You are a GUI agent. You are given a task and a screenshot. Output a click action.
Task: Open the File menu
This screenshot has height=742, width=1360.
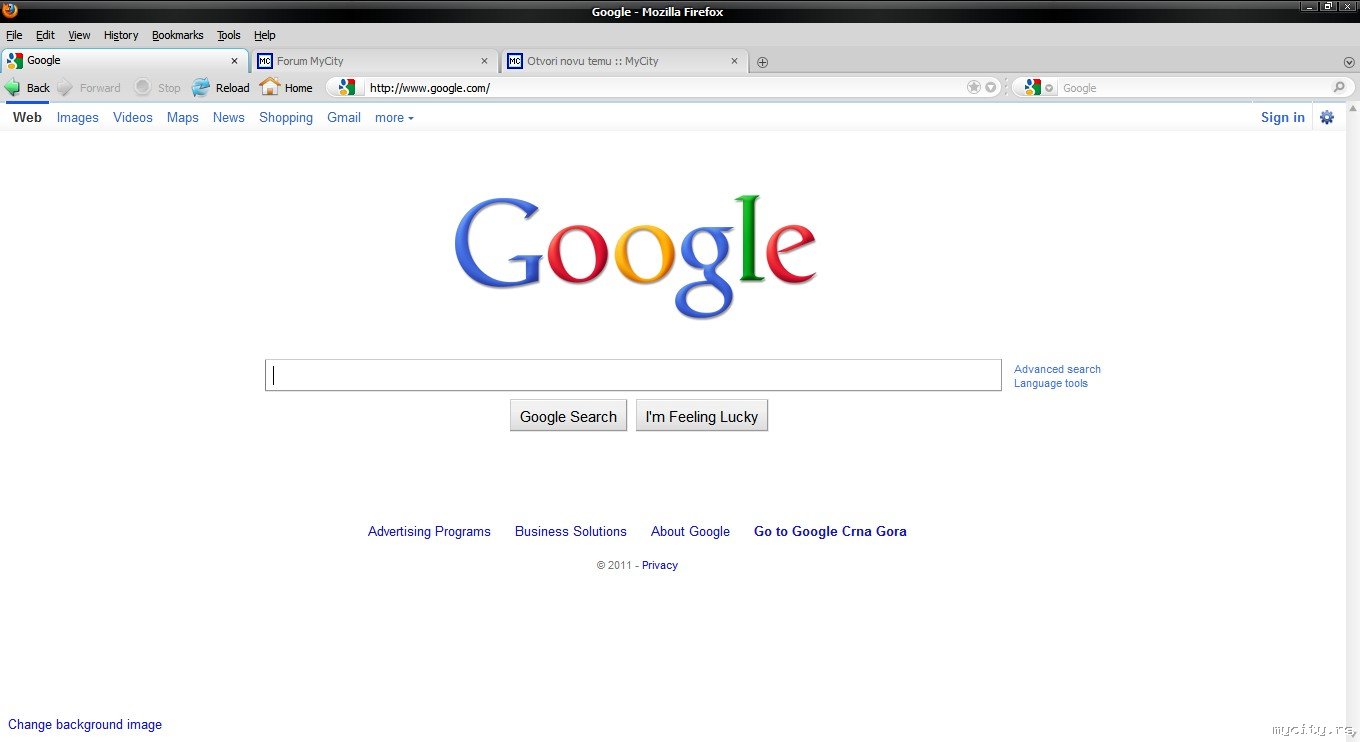pyautogui.click(x=14, y=35)
